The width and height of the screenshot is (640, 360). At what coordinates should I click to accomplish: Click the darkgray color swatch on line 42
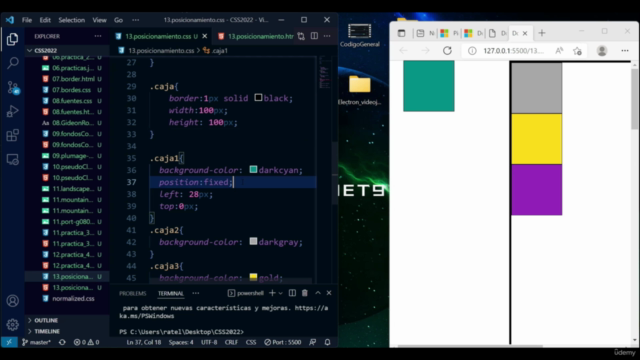point(253,241)
